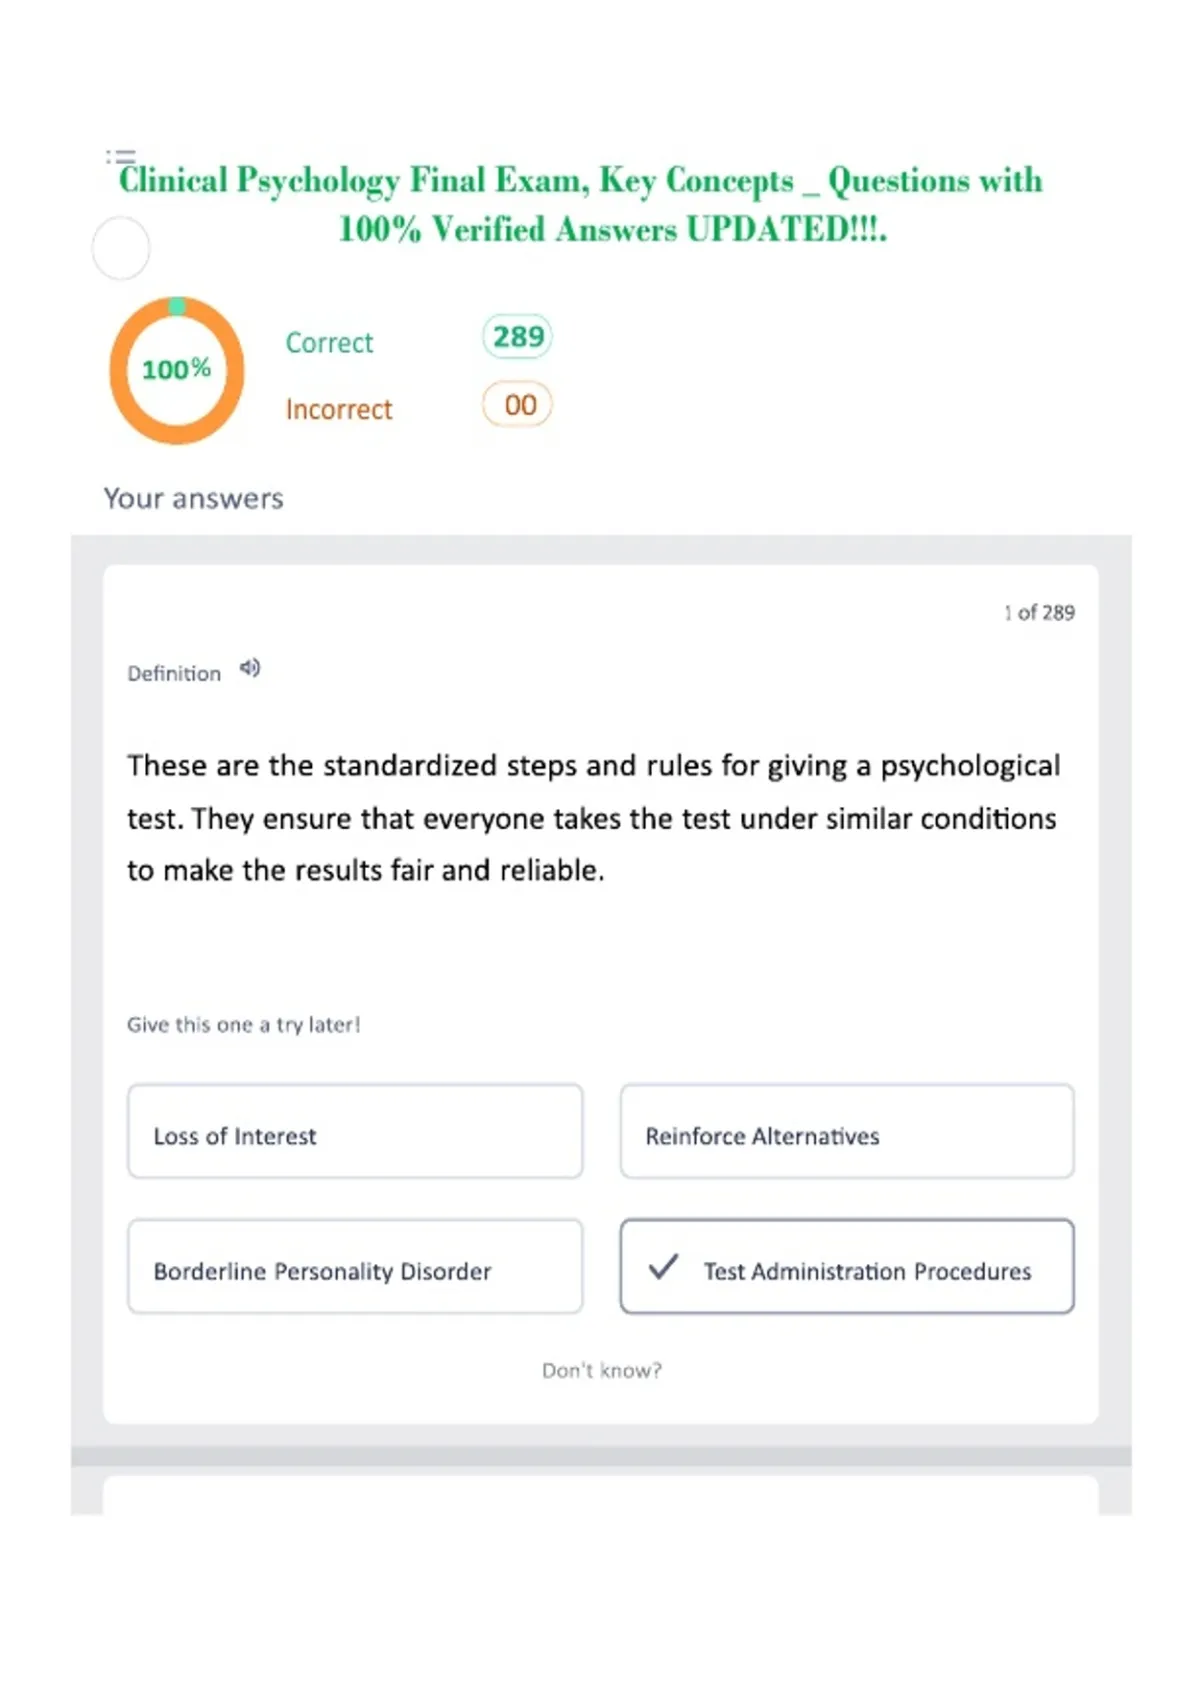The height and width of the screenshot is (1700, 1200).
Task: Click the round avatar circle below the list icon
Action: tap(121, 248)
